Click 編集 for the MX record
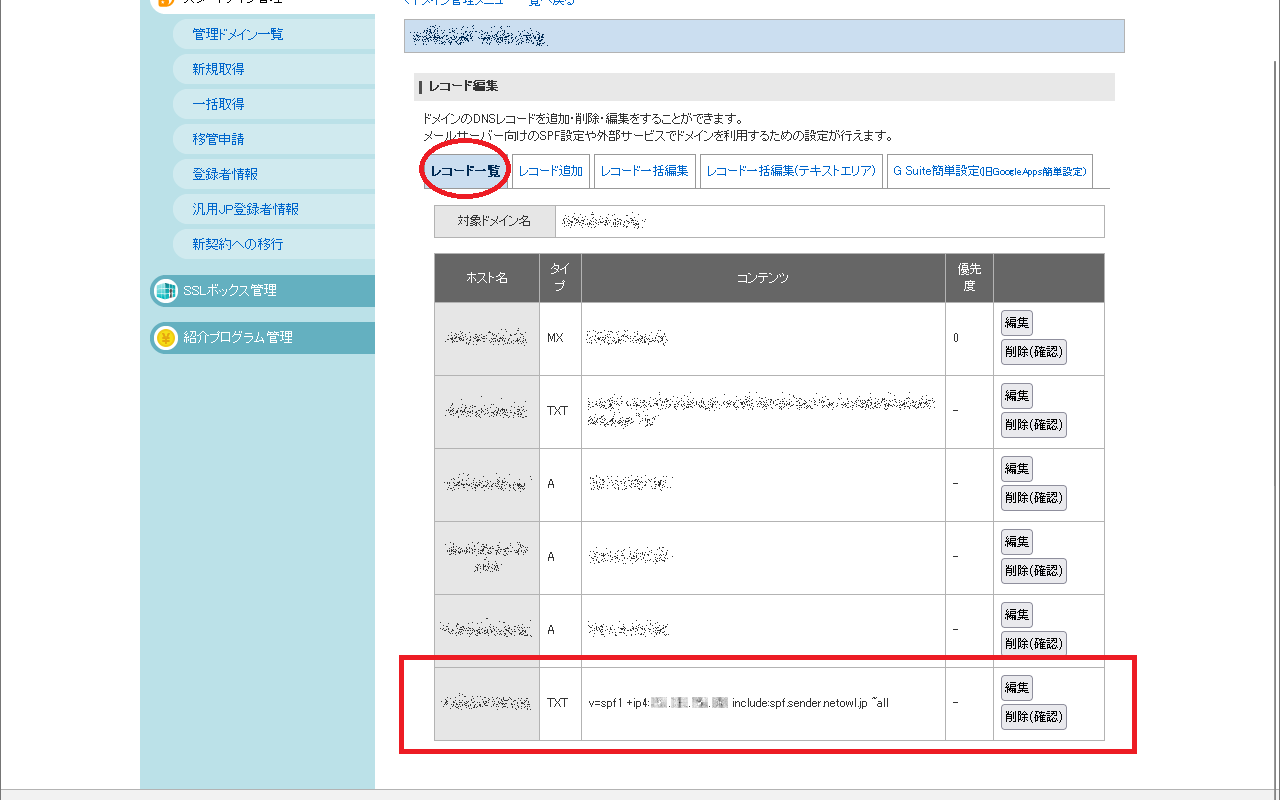 point(1016,323)
